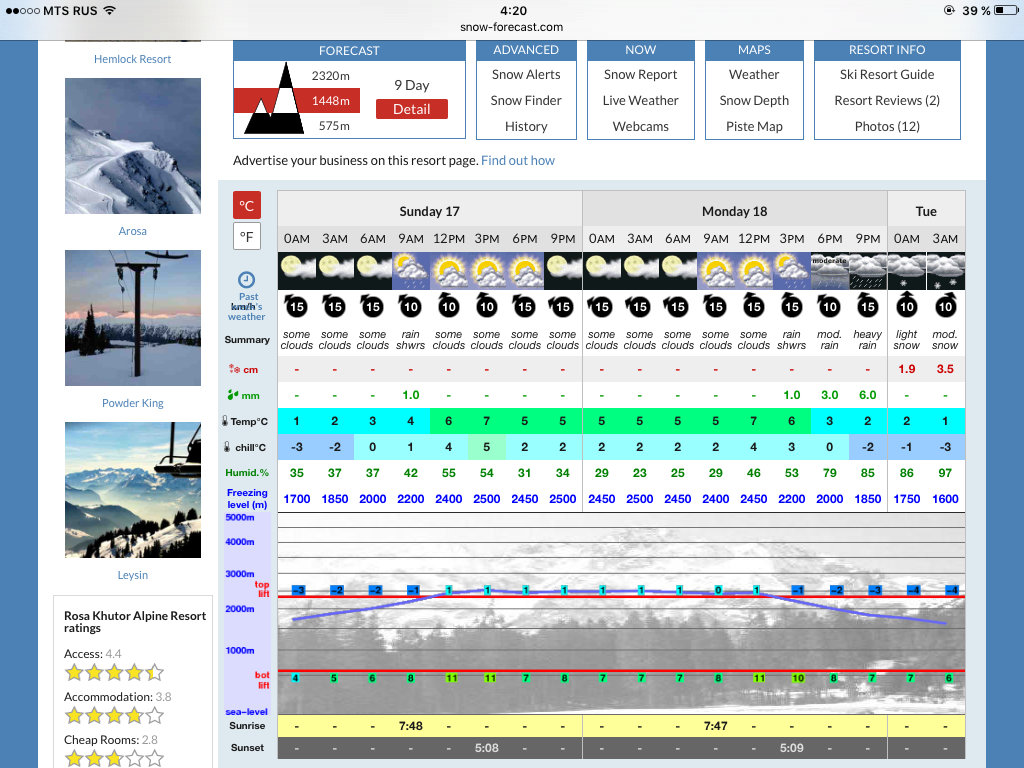Click the Powder King name link
Image resolution: width=1024 pixels, height=768 pixels.
point(133,403)
